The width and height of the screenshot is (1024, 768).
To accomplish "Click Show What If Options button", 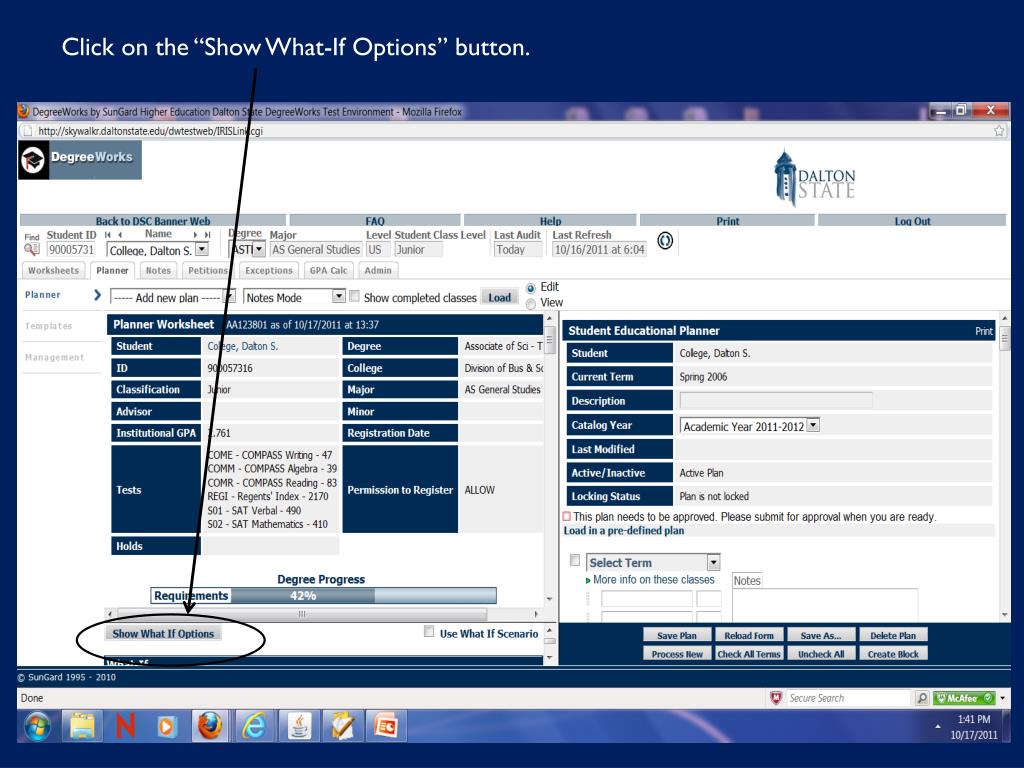I will pos(163,633).
